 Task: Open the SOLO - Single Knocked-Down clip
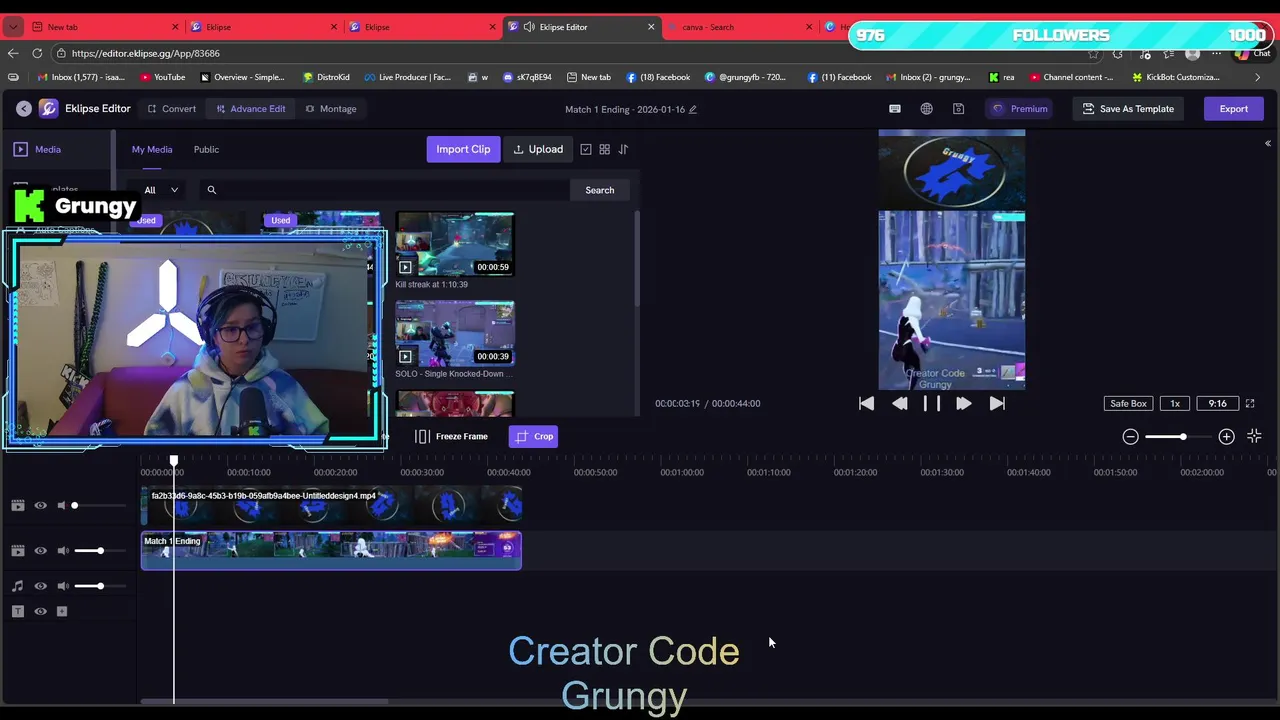(x=455, y=332)
